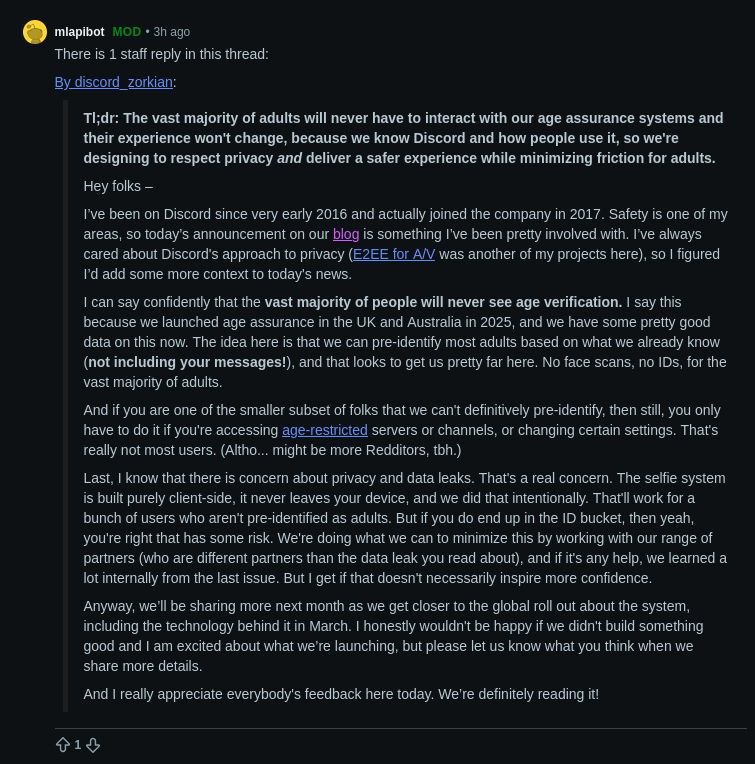Follow the "By discord_zorkian" link

(114, 82)
